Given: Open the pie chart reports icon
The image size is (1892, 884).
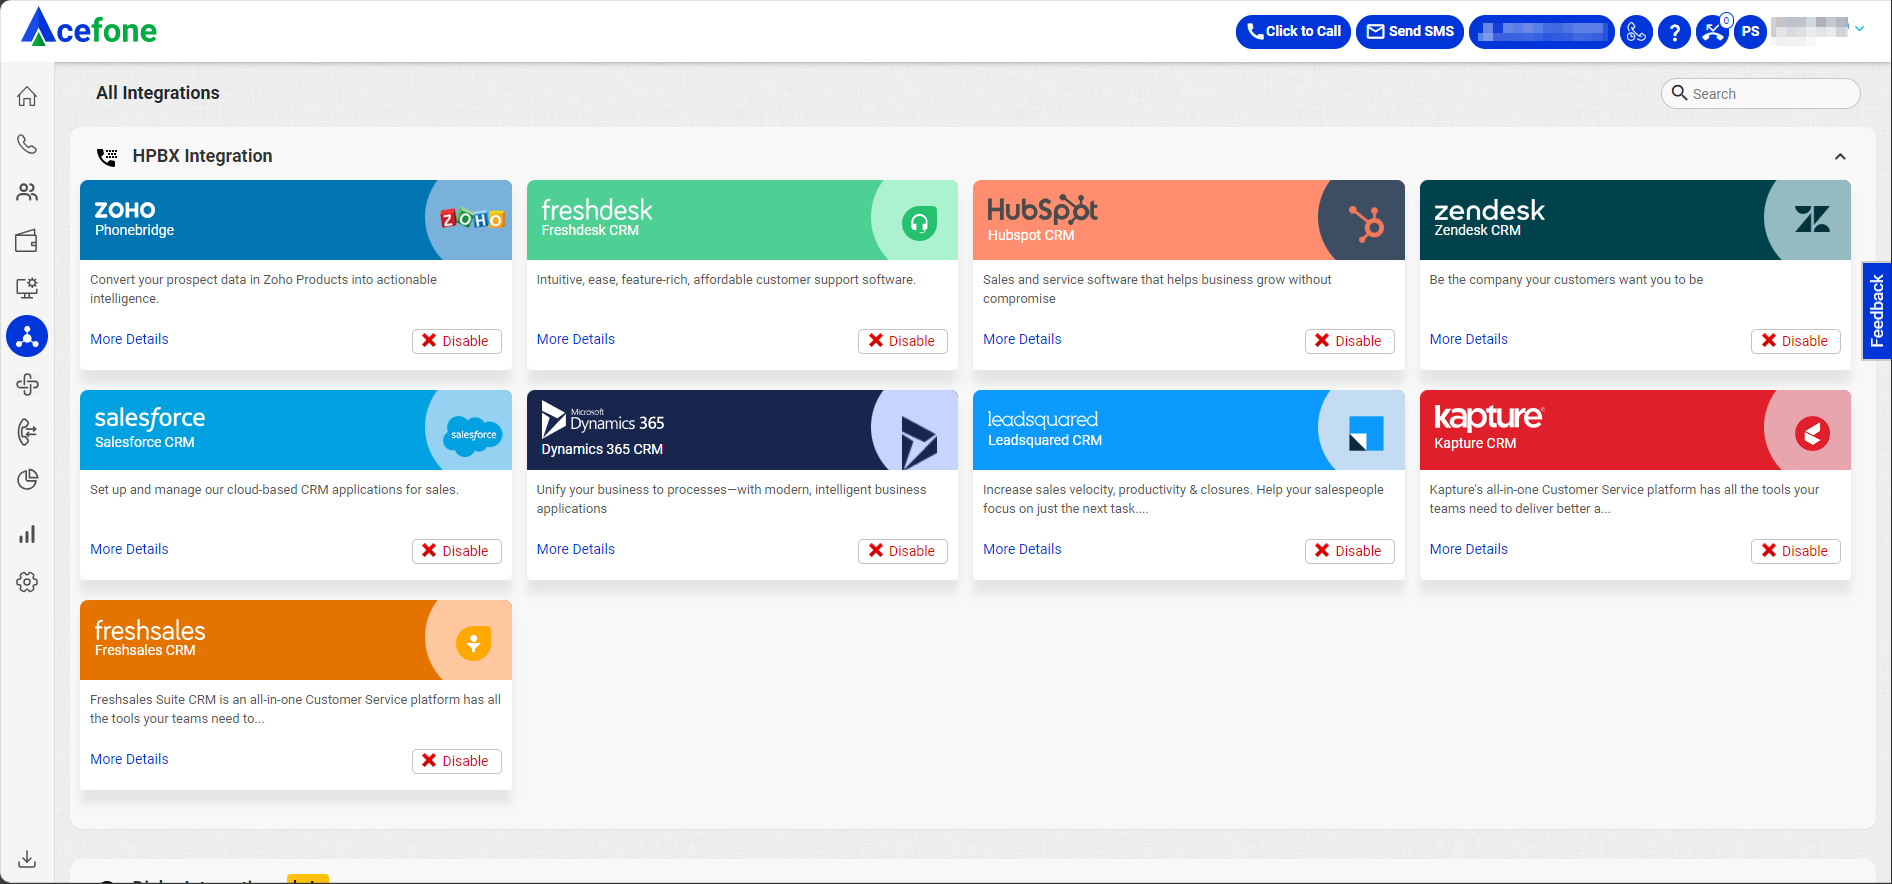Looking at the screenshot, I should (x=27, y=480).
